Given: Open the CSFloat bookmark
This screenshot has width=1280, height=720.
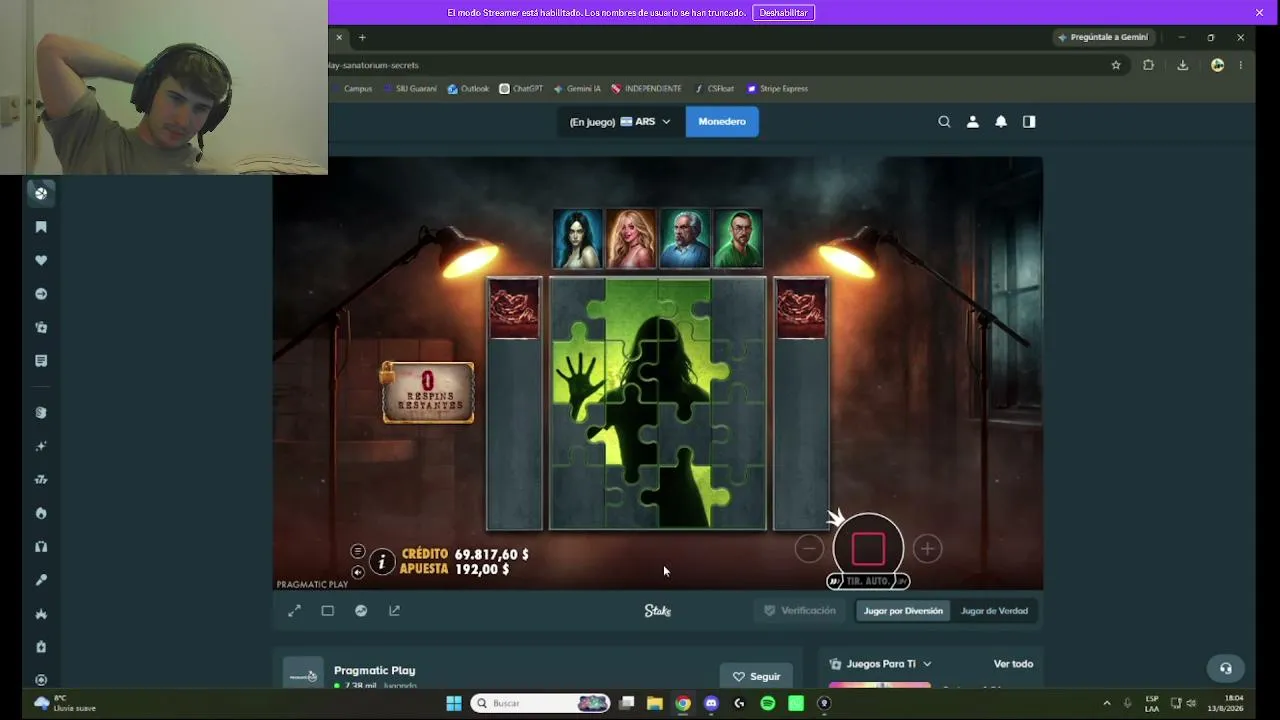Looking at the screenshot, I should 714,89.
